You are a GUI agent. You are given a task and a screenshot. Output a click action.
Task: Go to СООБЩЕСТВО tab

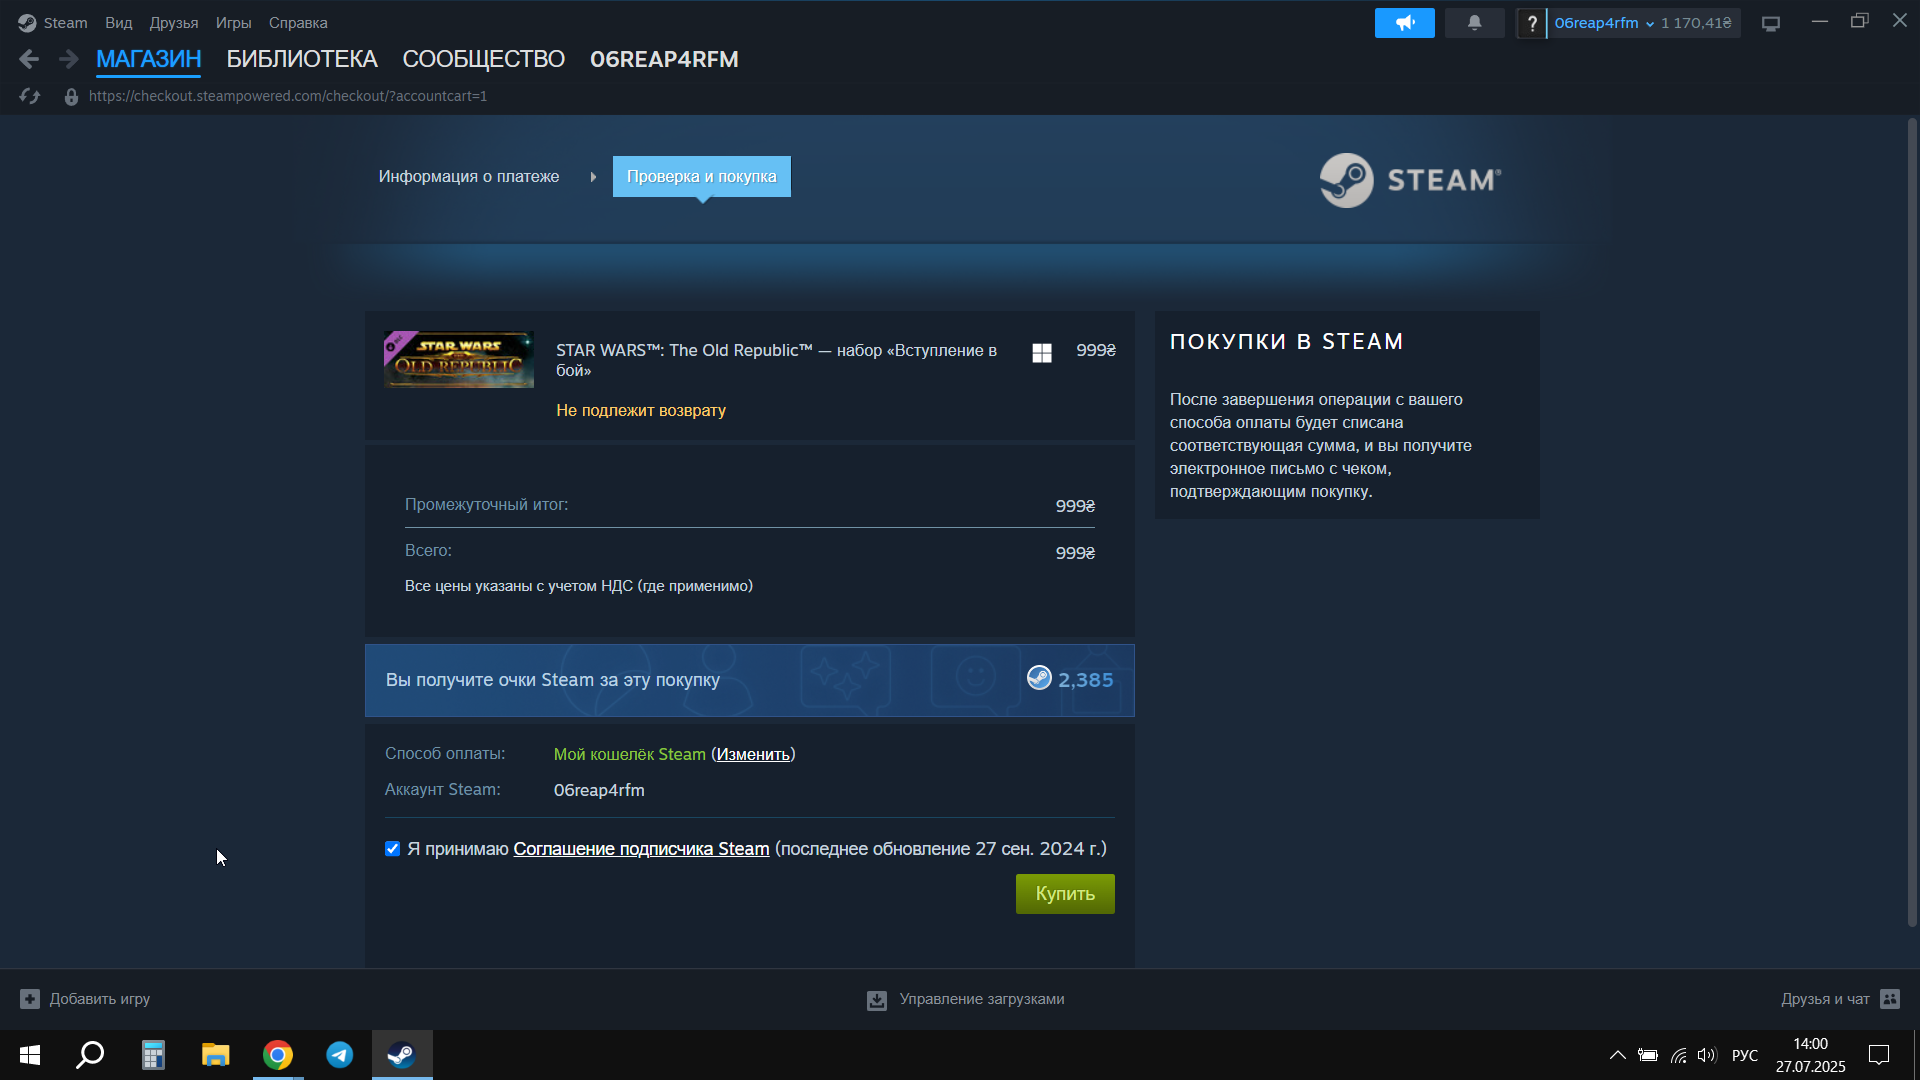[484, 59]
